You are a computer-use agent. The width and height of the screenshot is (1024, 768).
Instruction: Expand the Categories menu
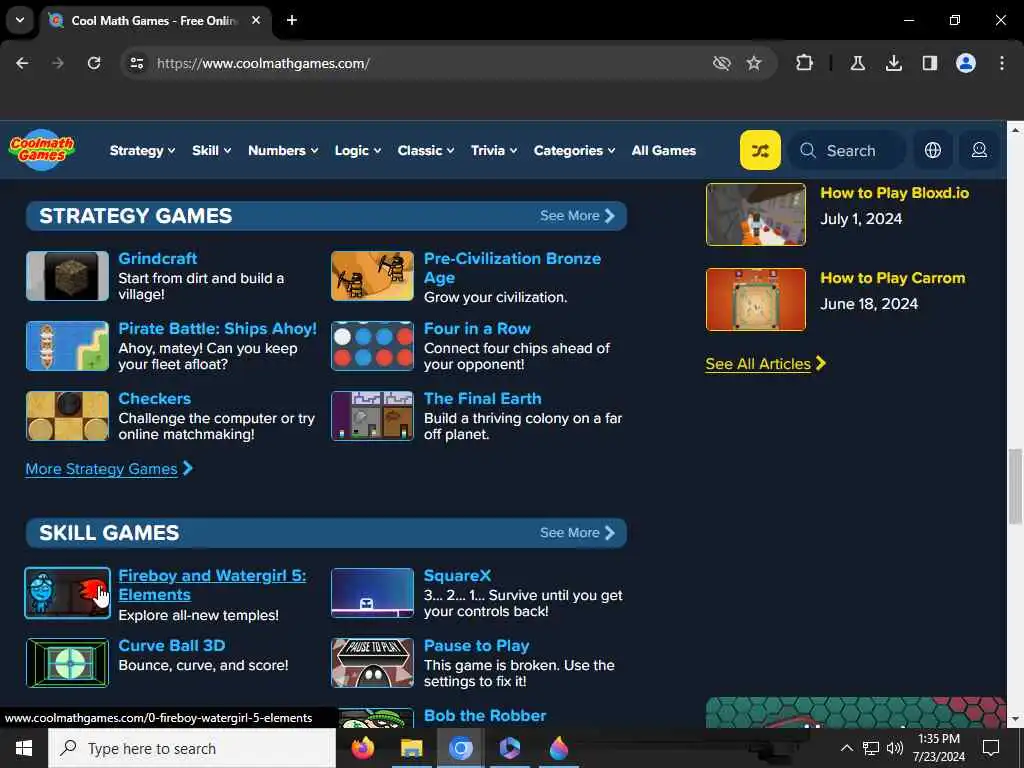point(575,150)
